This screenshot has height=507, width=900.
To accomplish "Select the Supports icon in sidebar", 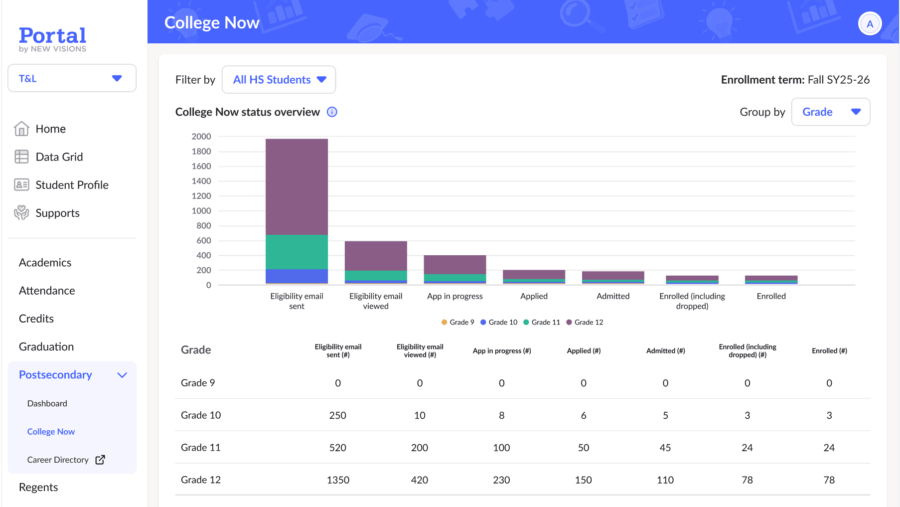I will click(x=21, y=213).
